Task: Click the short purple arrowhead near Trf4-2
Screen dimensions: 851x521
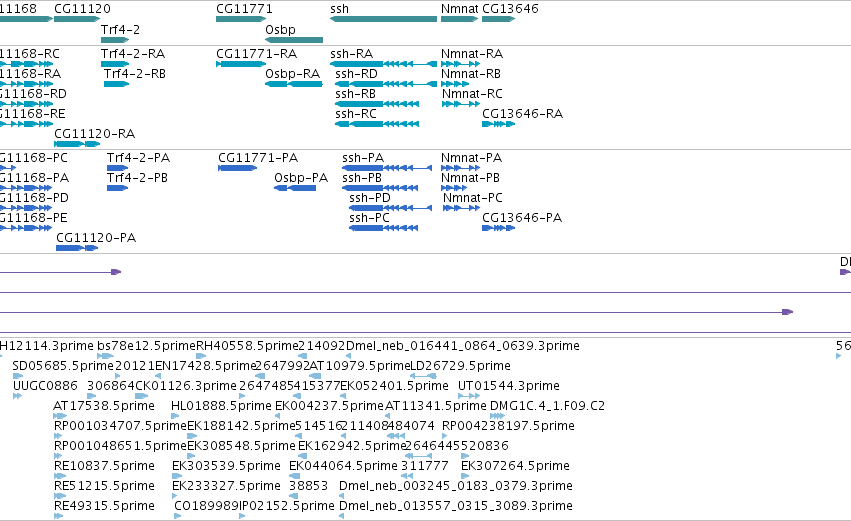Action: coord(116,272)
